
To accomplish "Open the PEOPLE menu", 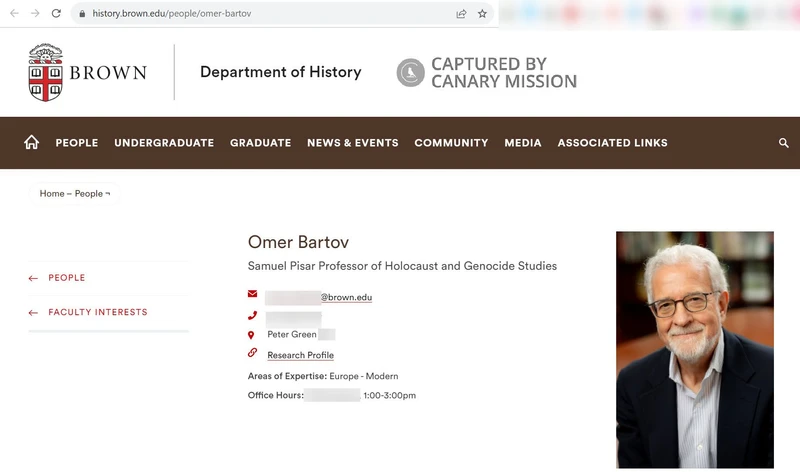I will coord(77,143).
